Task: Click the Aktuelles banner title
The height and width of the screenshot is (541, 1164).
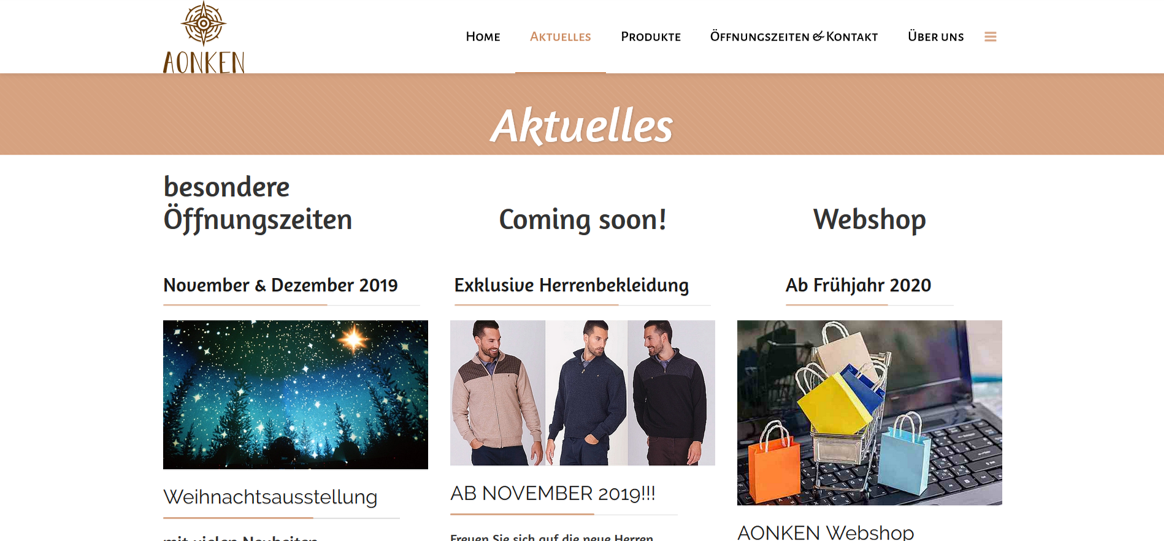Action: [x=582, y=125]
